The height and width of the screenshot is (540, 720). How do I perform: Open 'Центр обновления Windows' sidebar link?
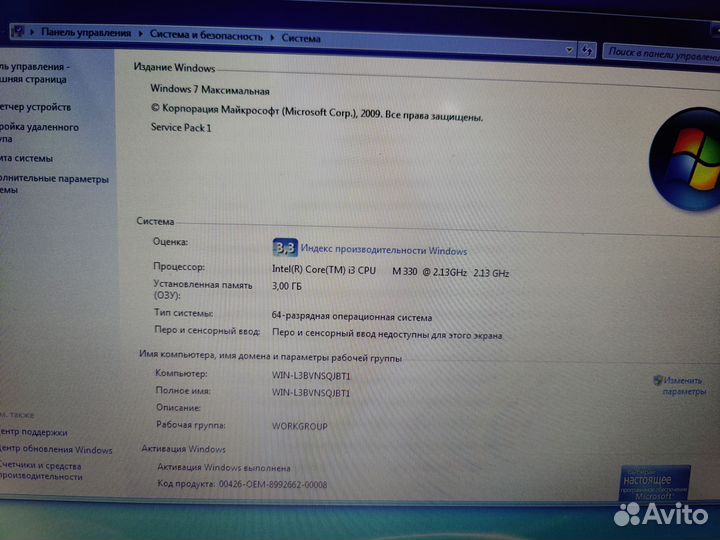click(56, 450)
